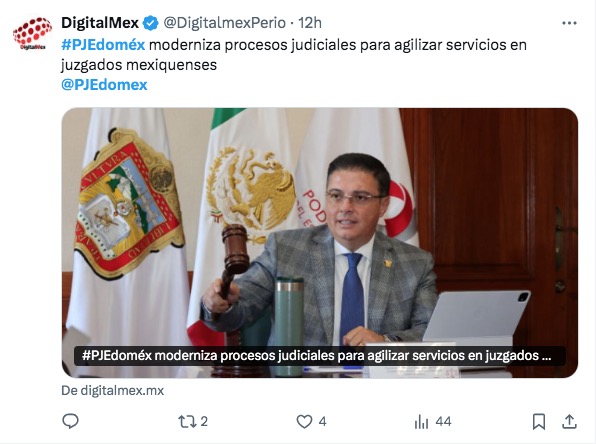This screenshot has width=596, height=444.
Task: Open the three-dot more options menu
Action: (x=569, y=23)
